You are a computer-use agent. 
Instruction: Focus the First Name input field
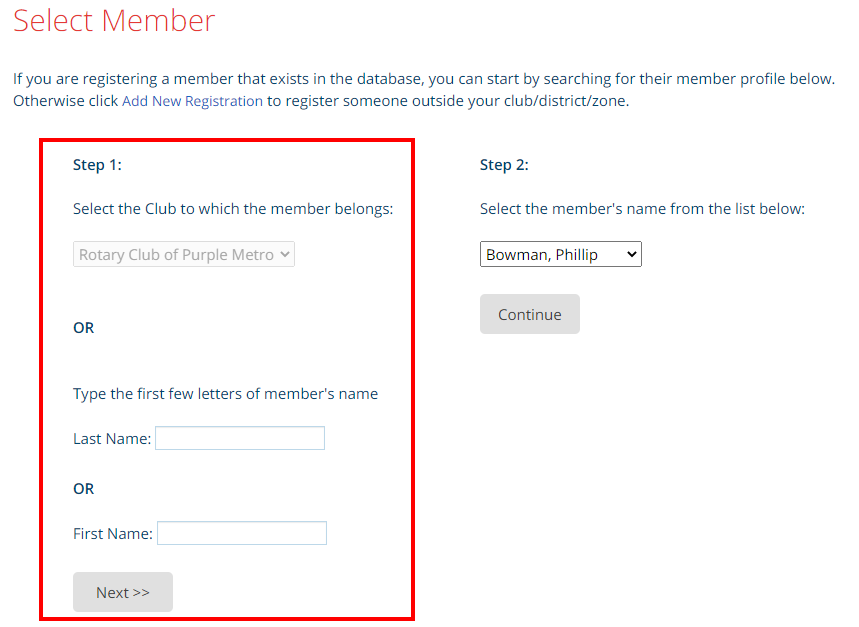241,533
